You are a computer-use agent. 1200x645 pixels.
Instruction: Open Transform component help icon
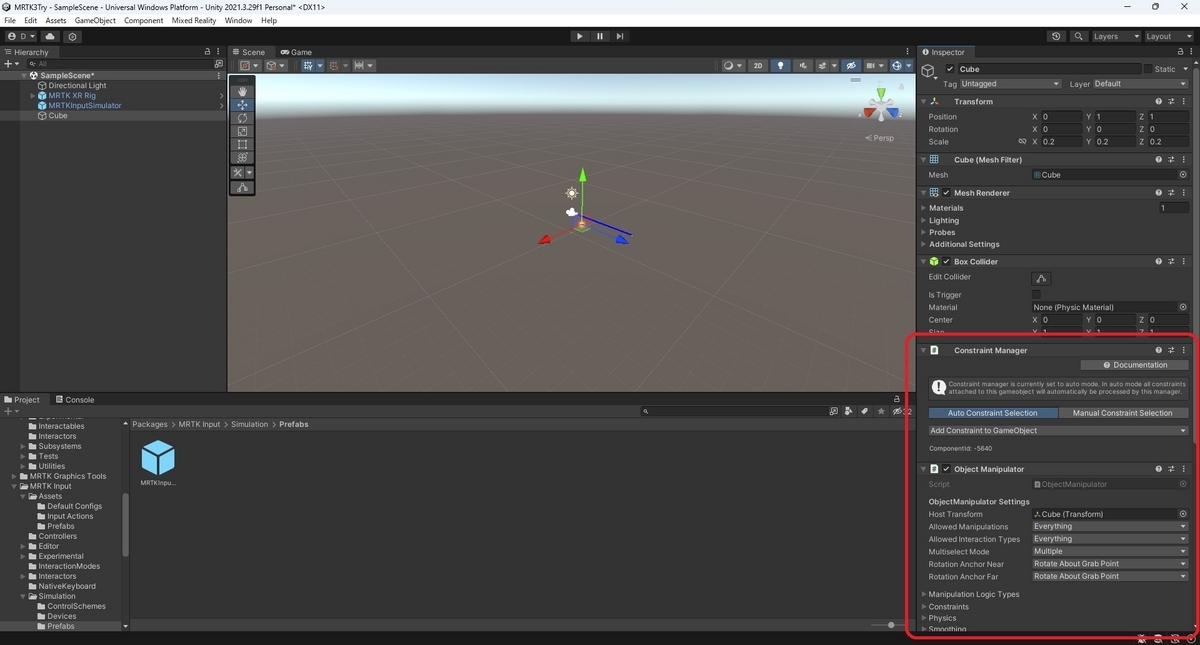pyautogui.click(x=1159, y=101)
